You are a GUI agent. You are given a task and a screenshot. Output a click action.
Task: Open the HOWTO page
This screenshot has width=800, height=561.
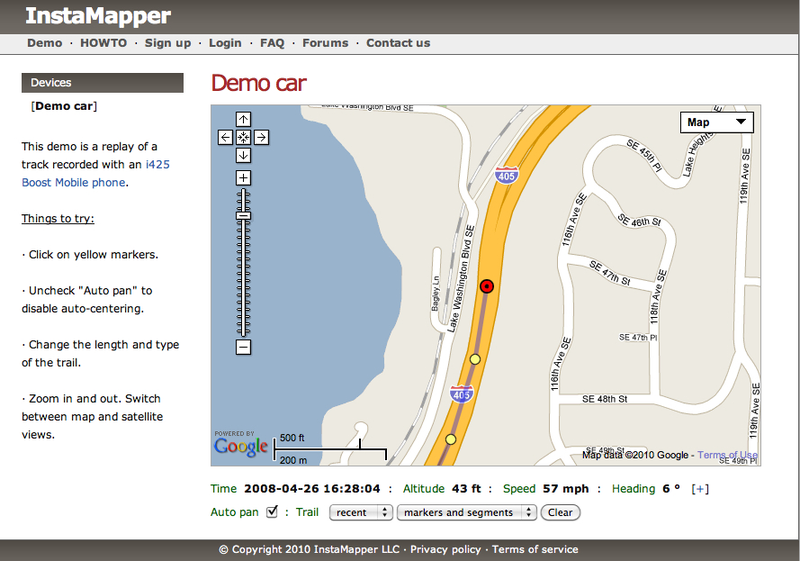pyautogui.click(x=104, y=43)
